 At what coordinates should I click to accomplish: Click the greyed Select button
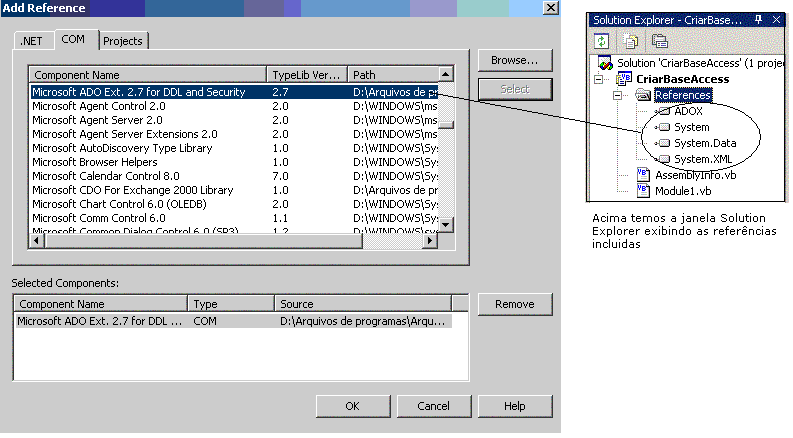pos(515,89)
